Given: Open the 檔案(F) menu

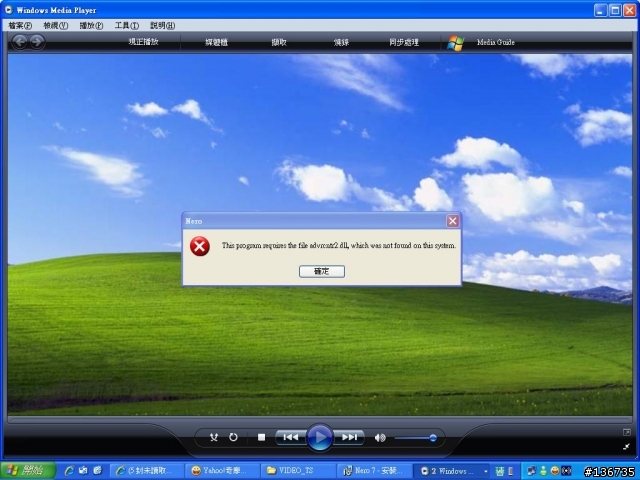Looking at the screenshot, I should point(20,26).
